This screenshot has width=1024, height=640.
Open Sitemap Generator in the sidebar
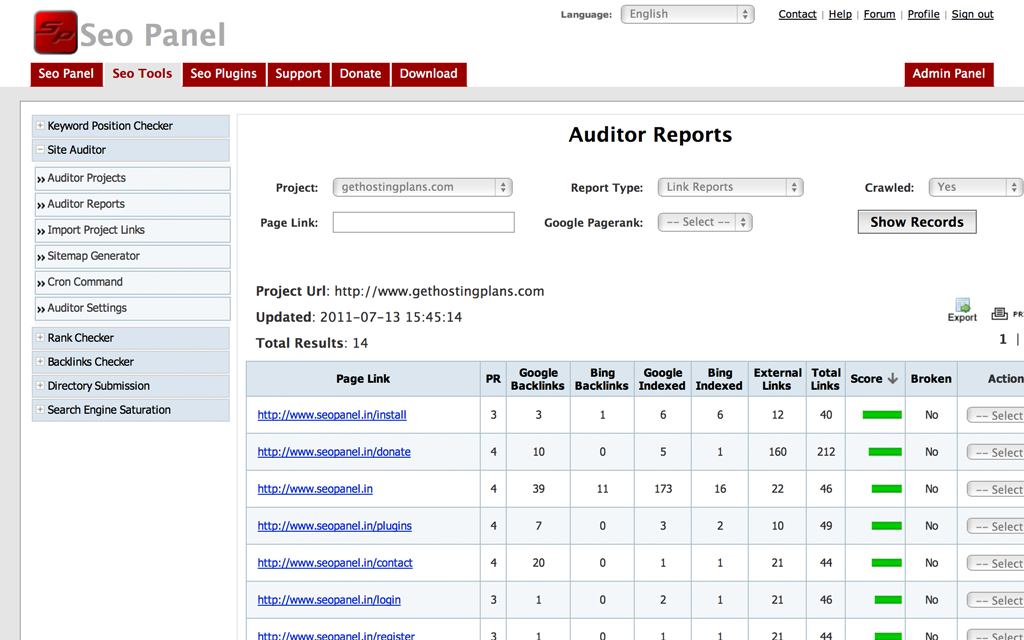pyautogui.click(x=94, y=256)
